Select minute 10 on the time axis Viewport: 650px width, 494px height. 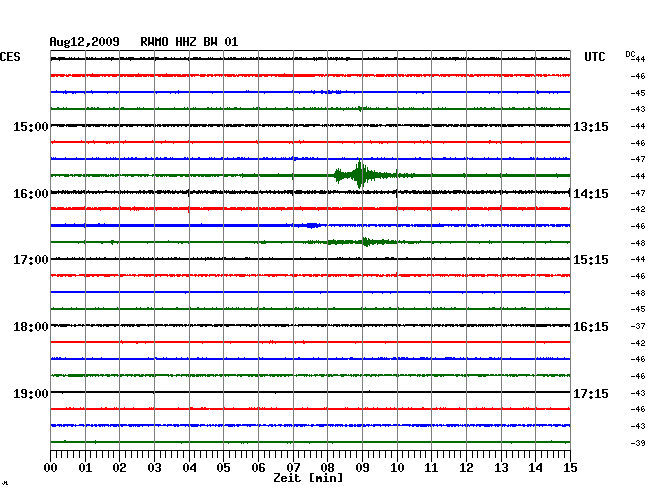pos(397,467)
